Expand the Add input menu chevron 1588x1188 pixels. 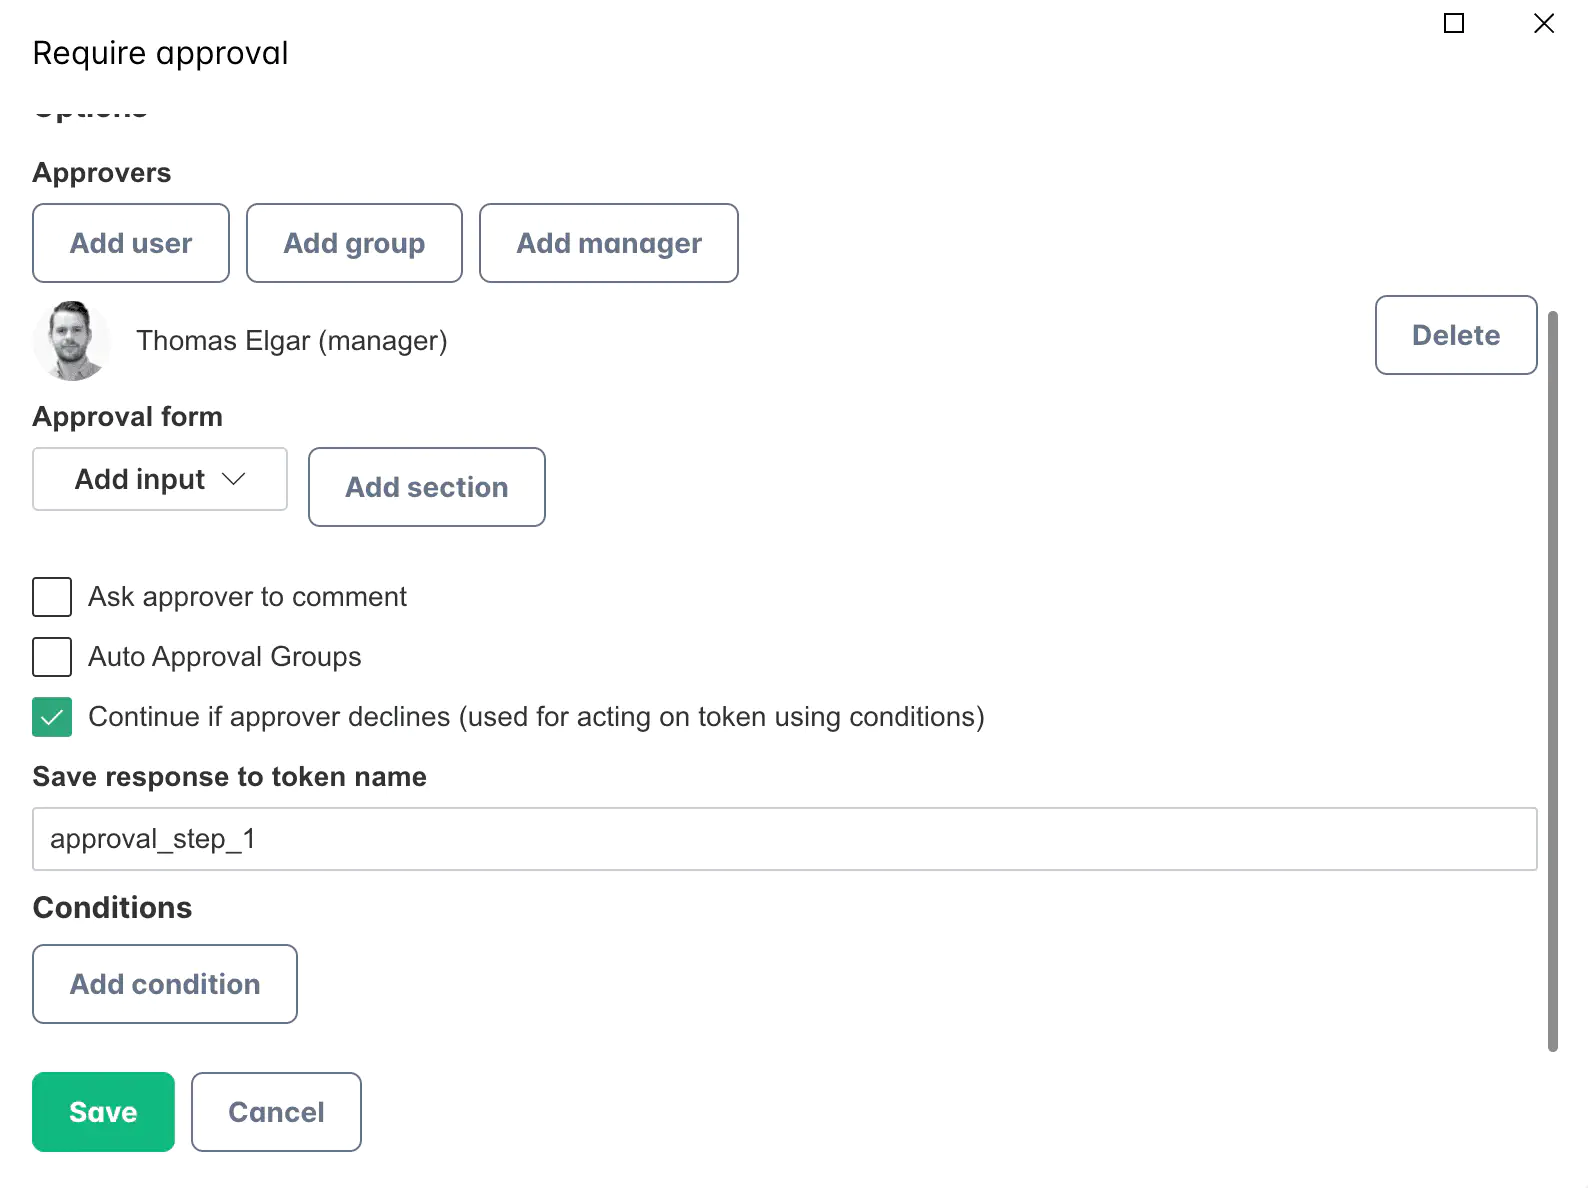235,479
